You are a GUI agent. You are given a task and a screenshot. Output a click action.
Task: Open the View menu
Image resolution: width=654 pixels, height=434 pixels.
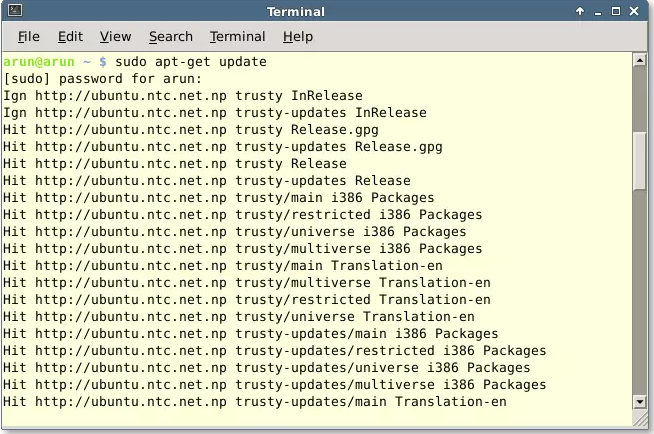pos(115,36)
